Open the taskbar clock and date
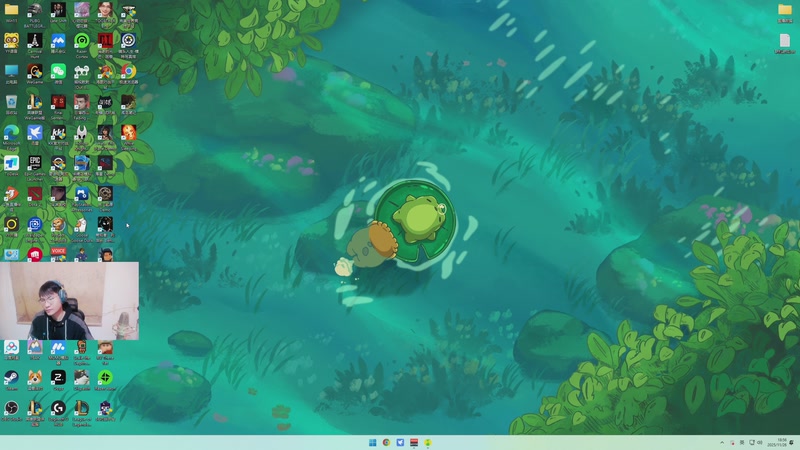Image resolution: width=800 pixels, height=450 pixels. click(778, 442)
